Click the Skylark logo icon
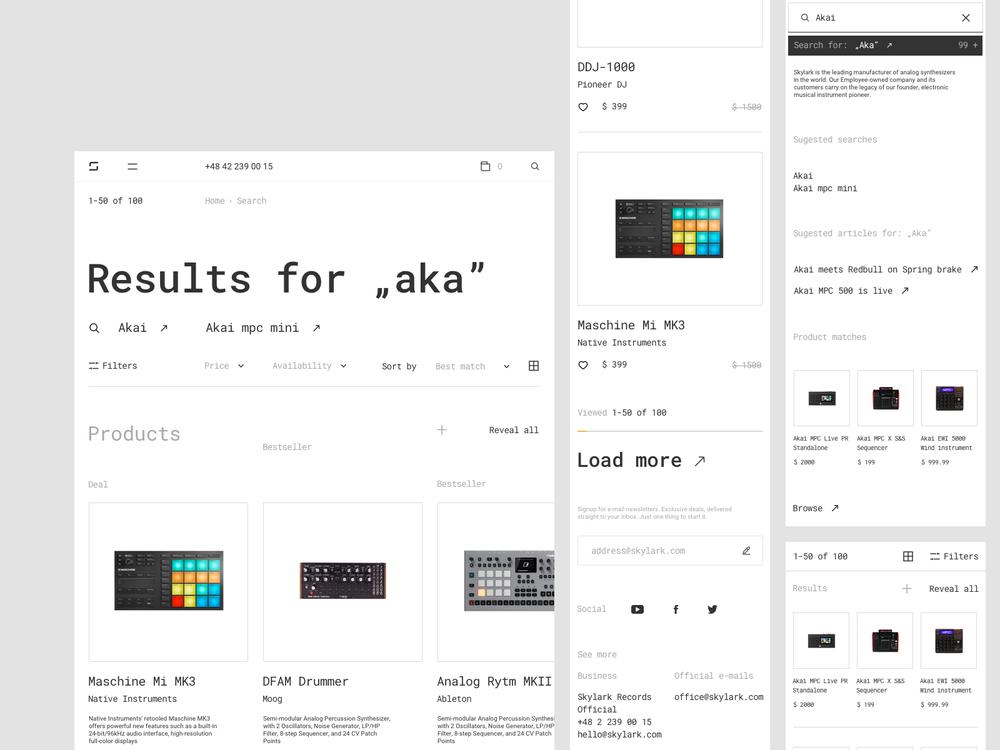Viewport: 1000px width, 750px height. [x=94, y=167]
